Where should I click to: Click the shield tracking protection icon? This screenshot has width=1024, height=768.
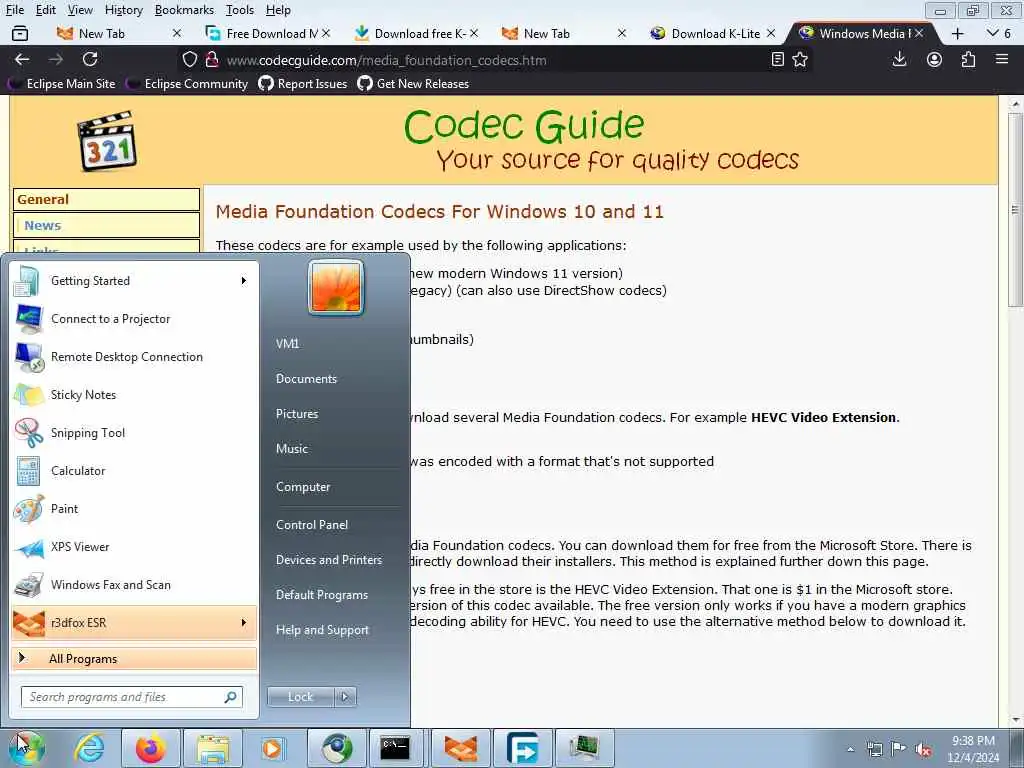189,60
